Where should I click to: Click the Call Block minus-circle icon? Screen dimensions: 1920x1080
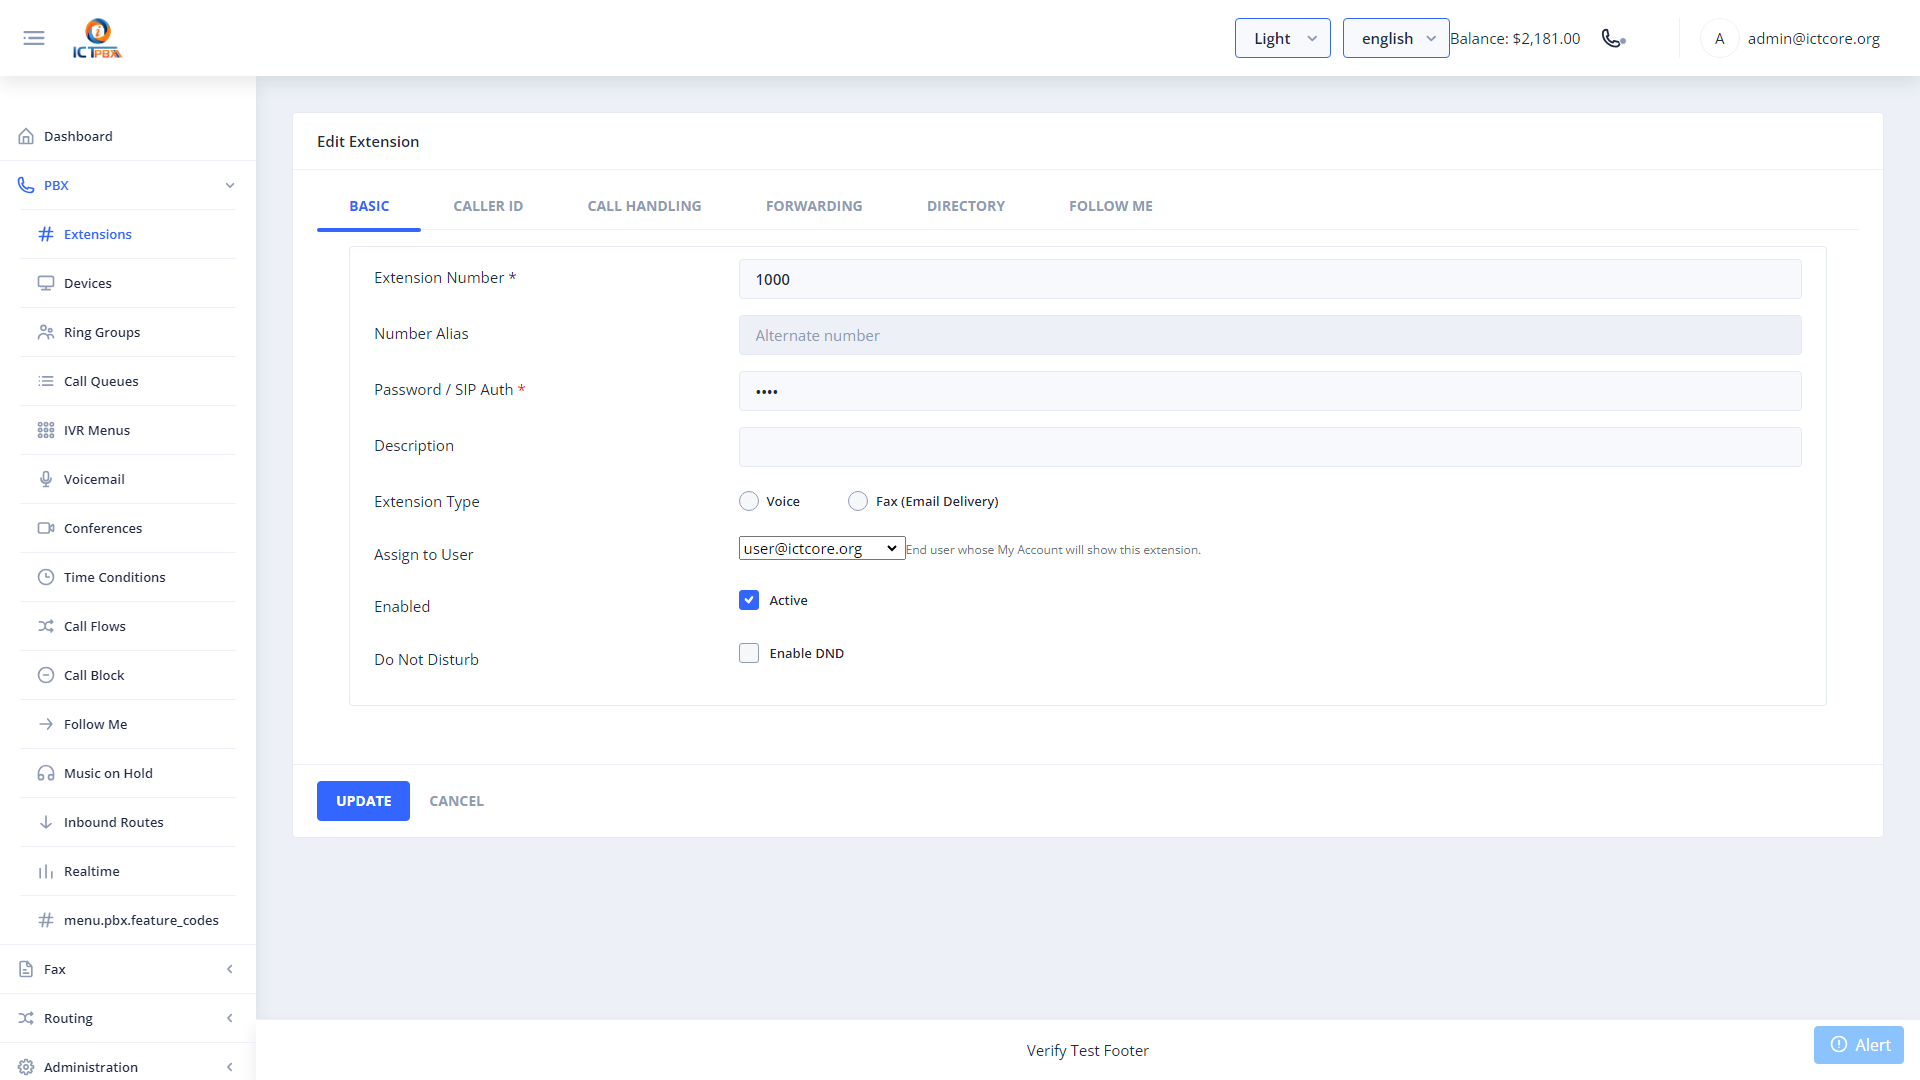(x=46, y=675)
